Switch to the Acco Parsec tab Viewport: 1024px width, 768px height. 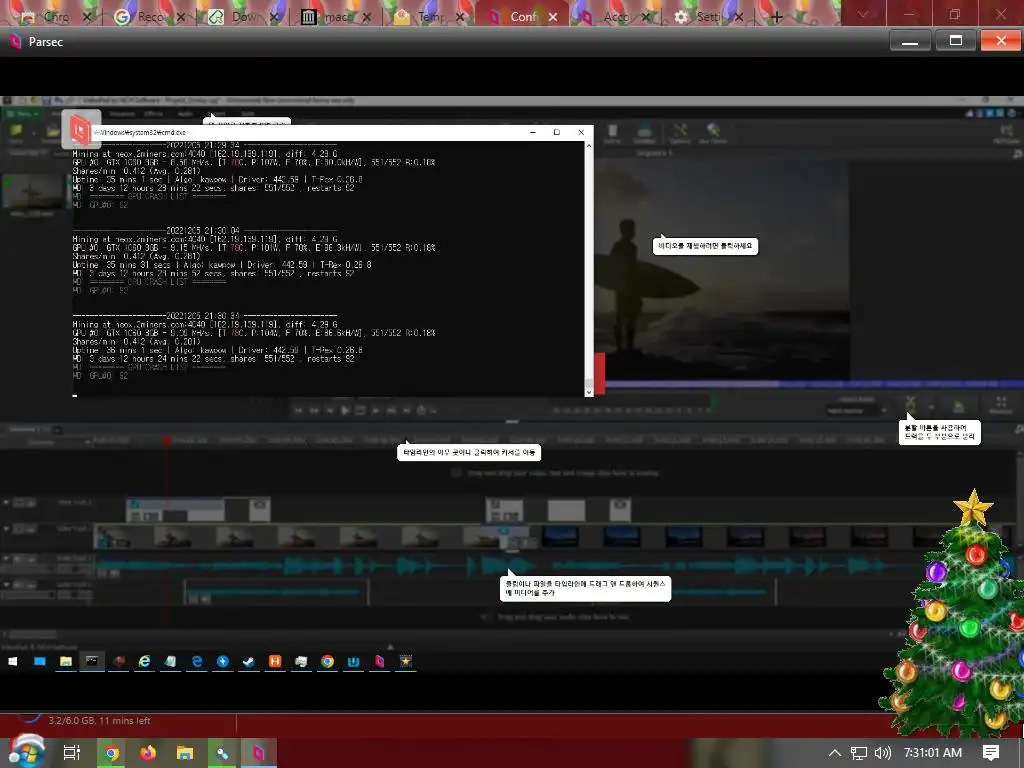tap(616, 17)
